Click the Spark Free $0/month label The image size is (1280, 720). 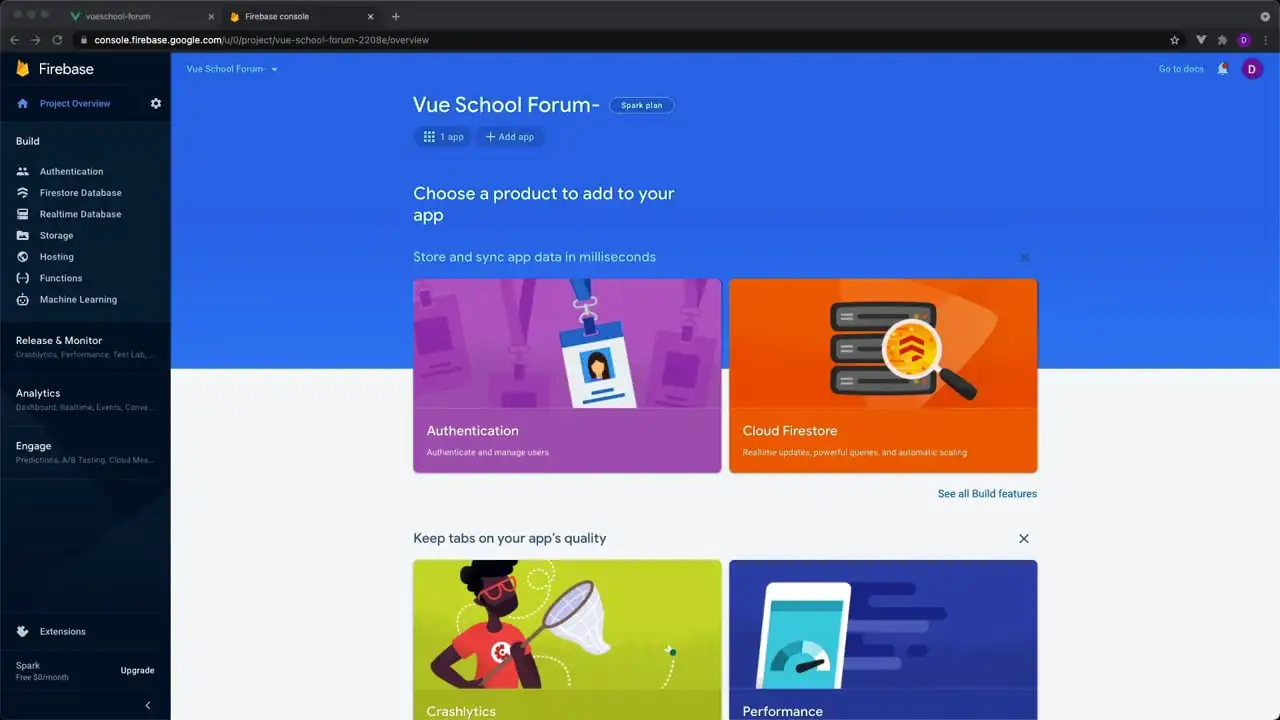42,671
